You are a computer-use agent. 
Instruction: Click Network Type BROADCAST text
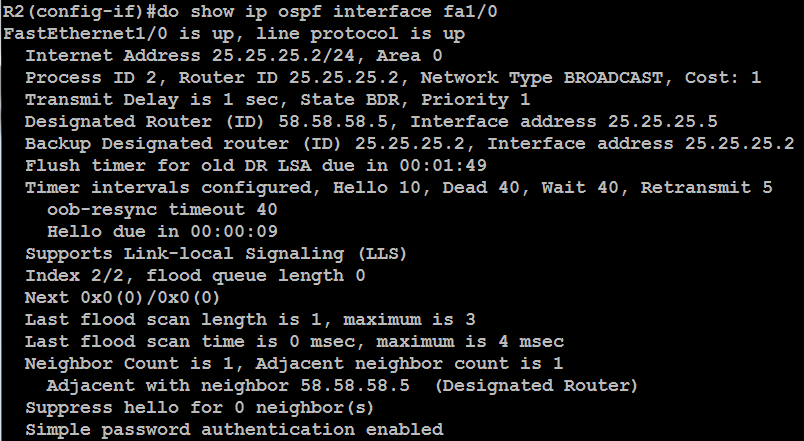[534, 77]
